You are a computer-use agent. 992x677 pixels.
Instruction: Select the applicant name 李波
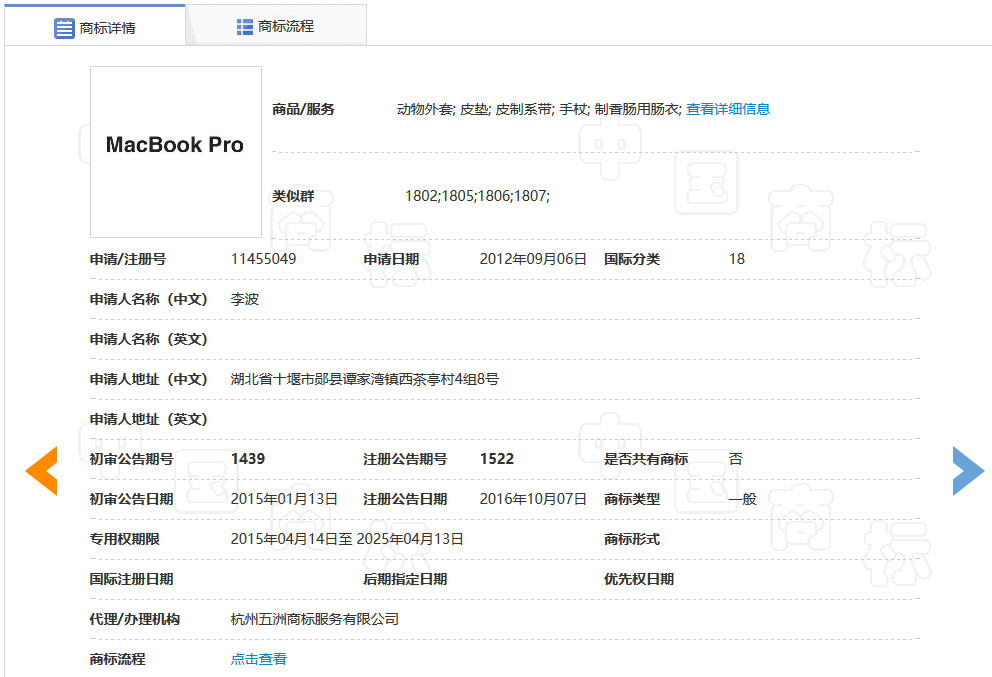click(245, 299)
